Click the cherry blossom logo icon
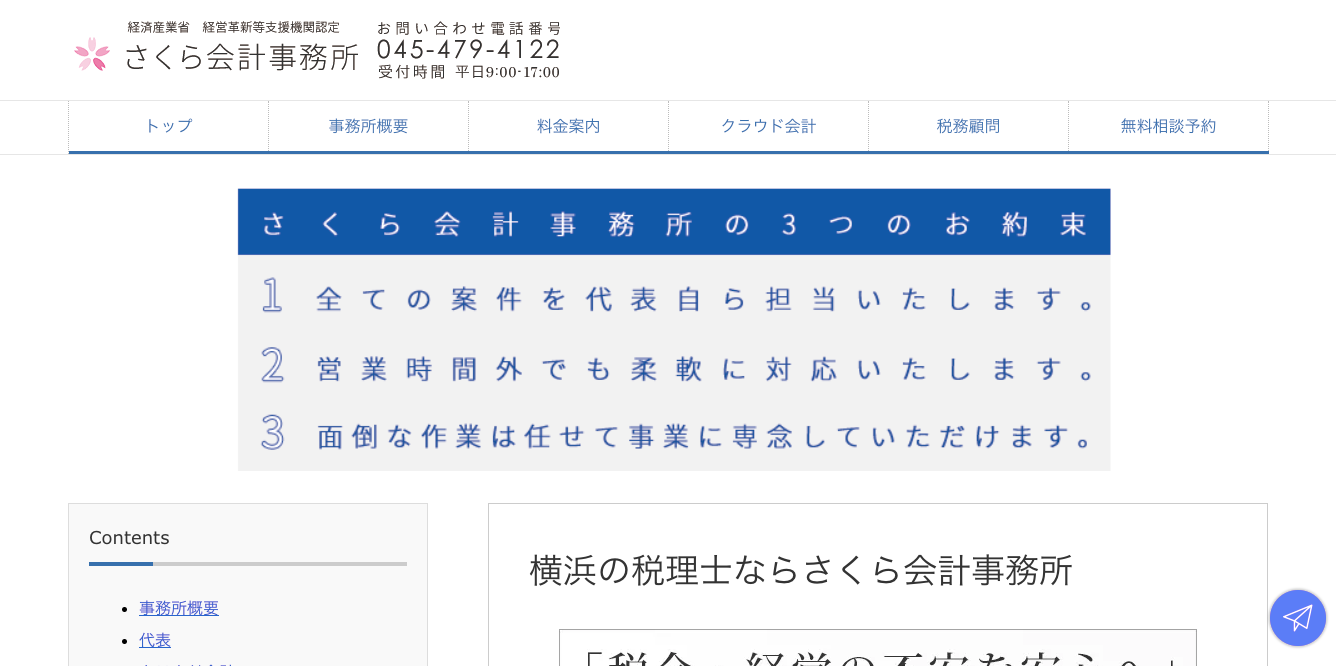1336x666 pixels. [92, 54]
